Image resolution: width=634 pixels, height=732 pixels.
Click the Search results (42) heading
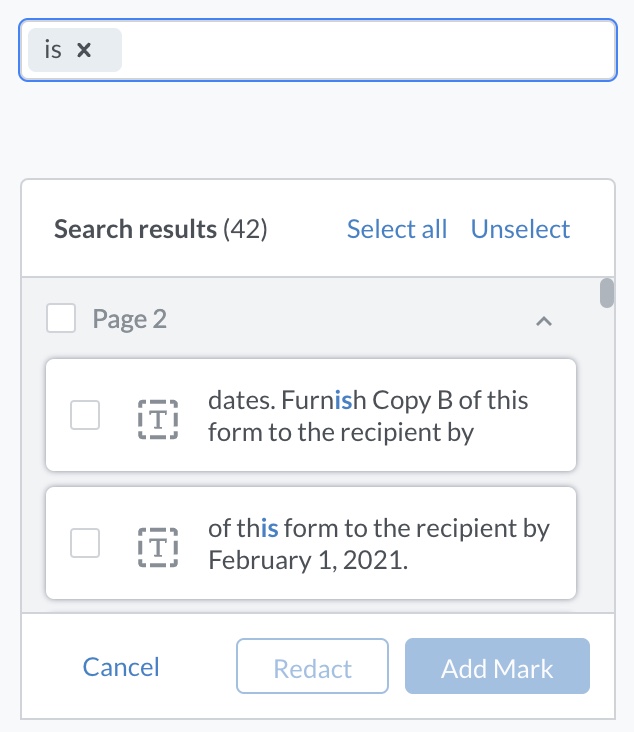pos(161,229)
